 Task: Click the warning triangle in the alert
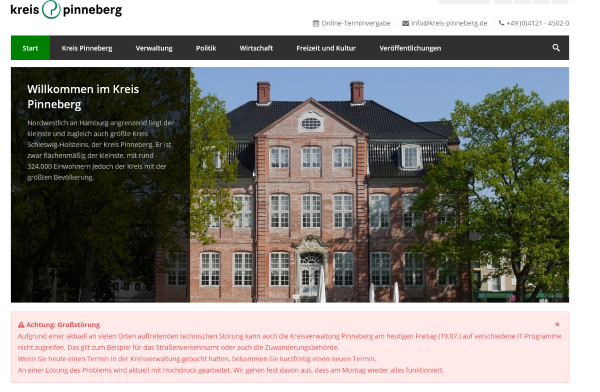tap(21, 325)
